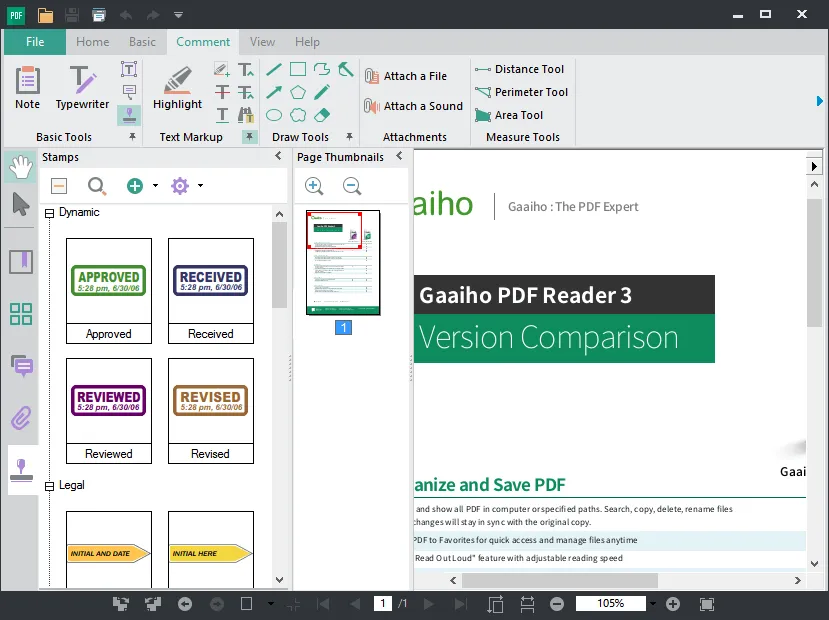The width and height of the screenshot is (829, 620).
Task: Open the File menu
Action: tap(34, 42)
